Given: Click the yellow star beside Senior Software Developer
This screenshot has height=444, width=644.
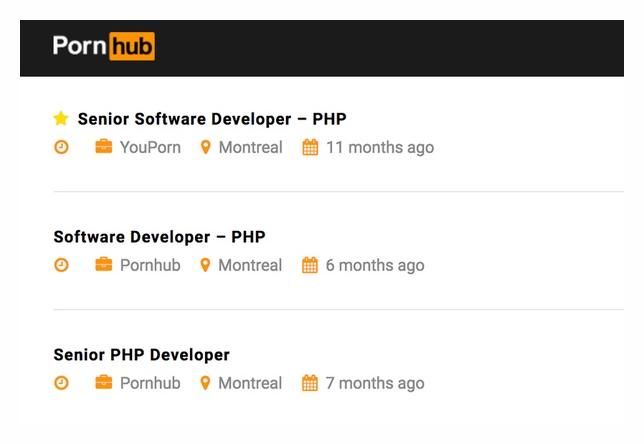Looking at the screenshot, I should click(x=61, y=118).
